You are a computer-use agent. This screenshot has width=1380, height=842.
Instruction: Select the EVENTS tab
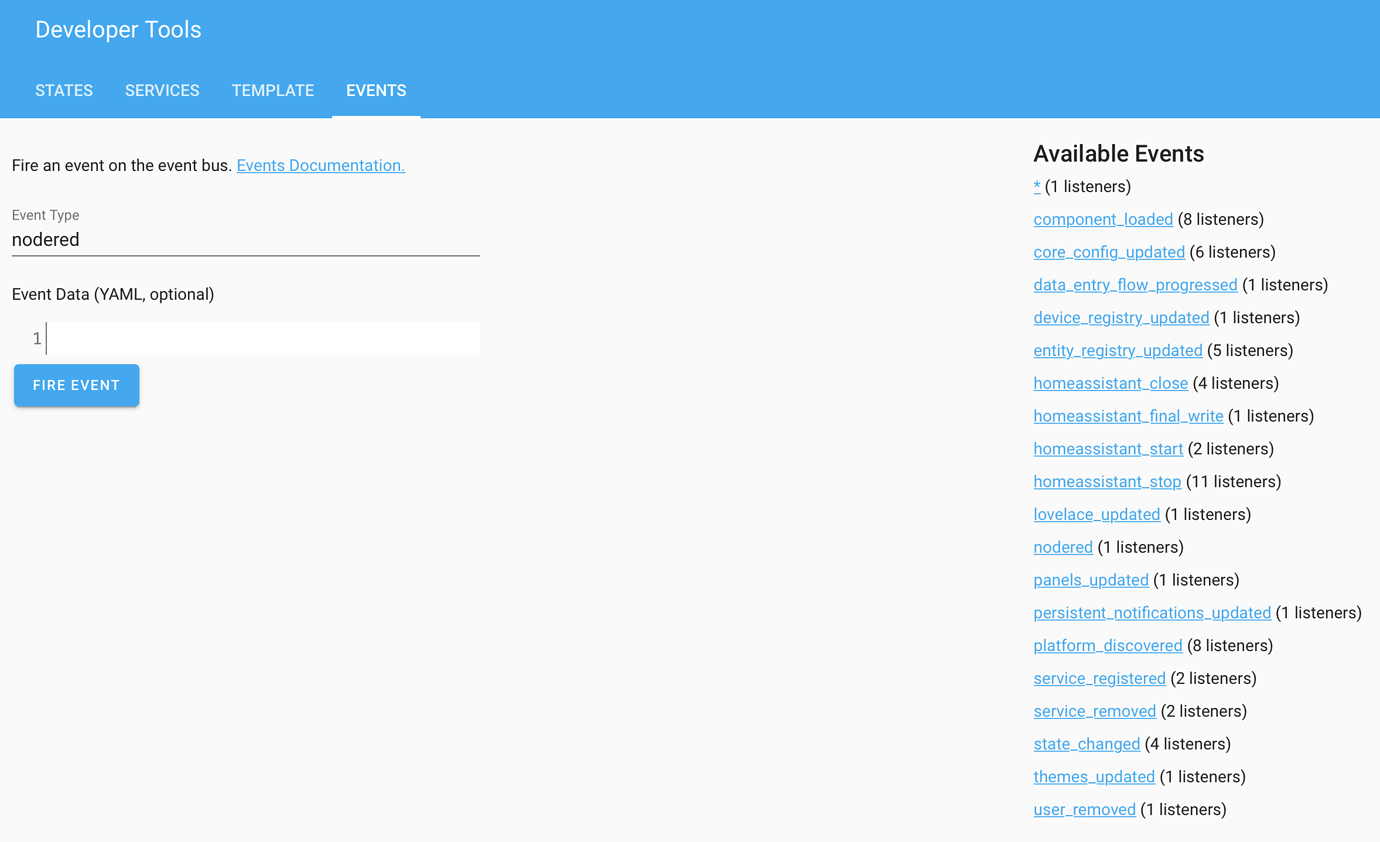point(376,90)
